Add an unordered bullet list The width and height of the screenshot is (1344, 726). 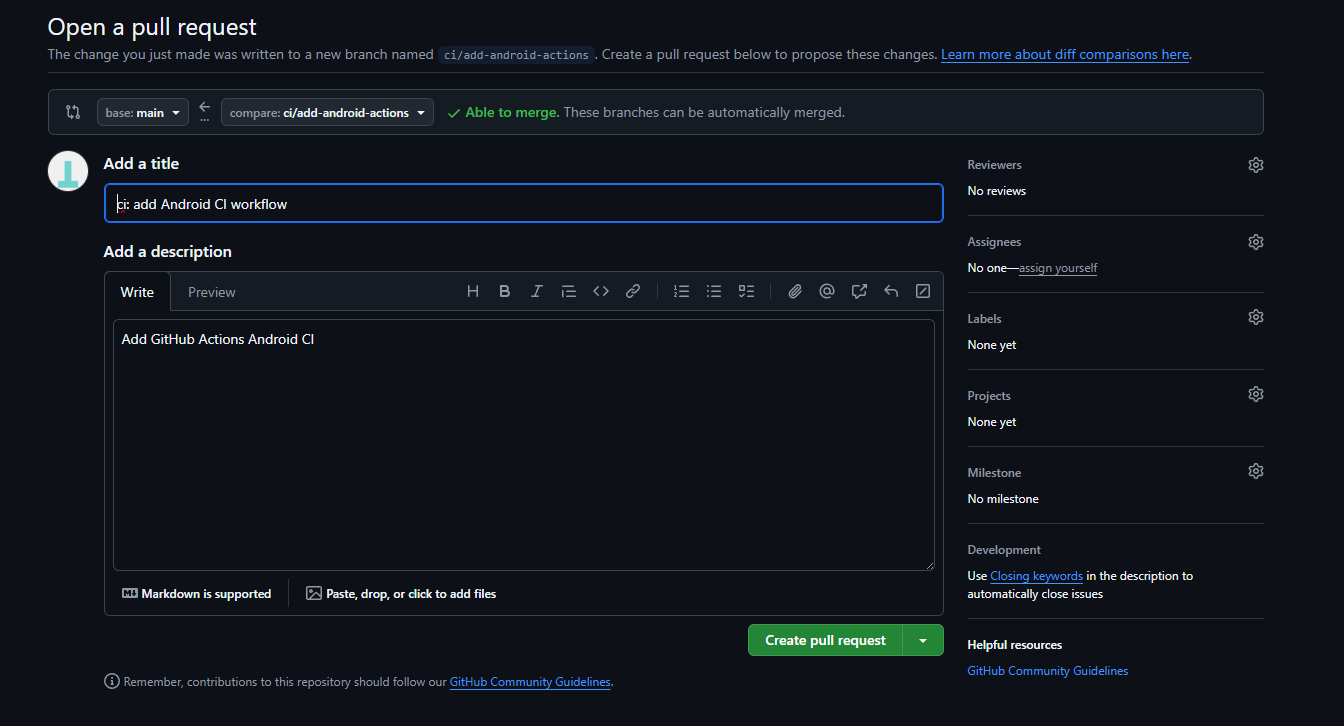pos(714,291)
